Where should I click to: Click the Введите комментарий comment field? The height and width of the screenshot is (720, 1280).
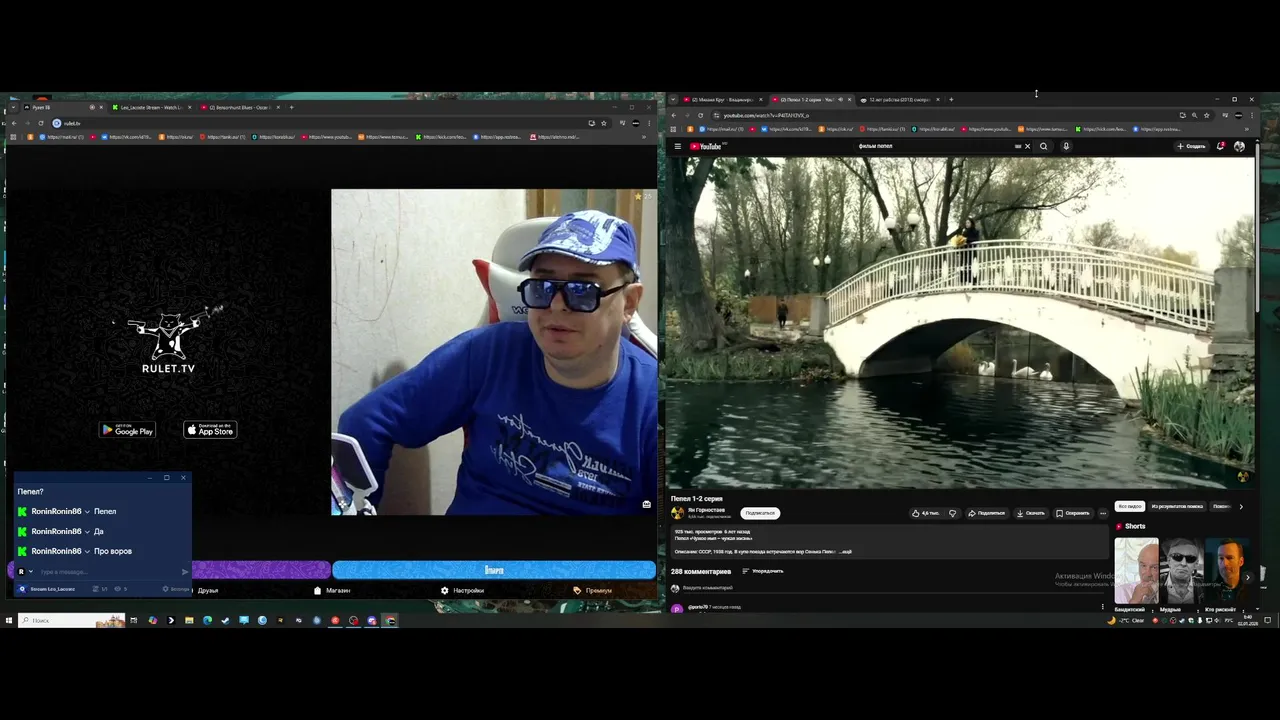point(892,588)
